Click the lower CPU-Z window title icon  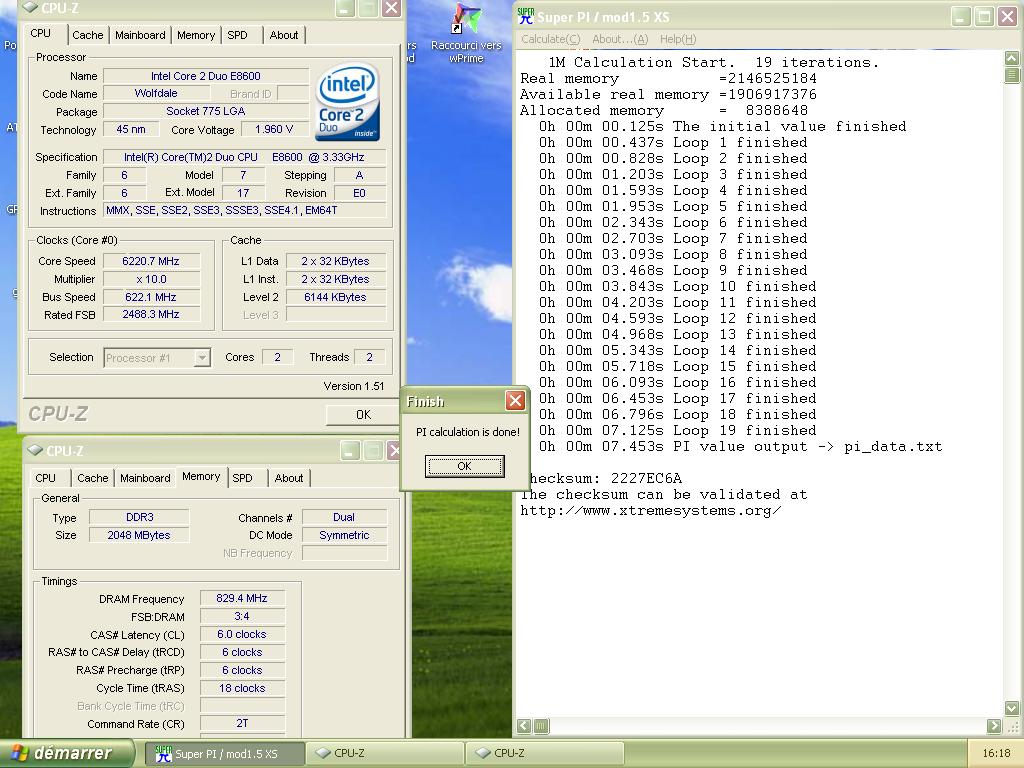(35, 450)
